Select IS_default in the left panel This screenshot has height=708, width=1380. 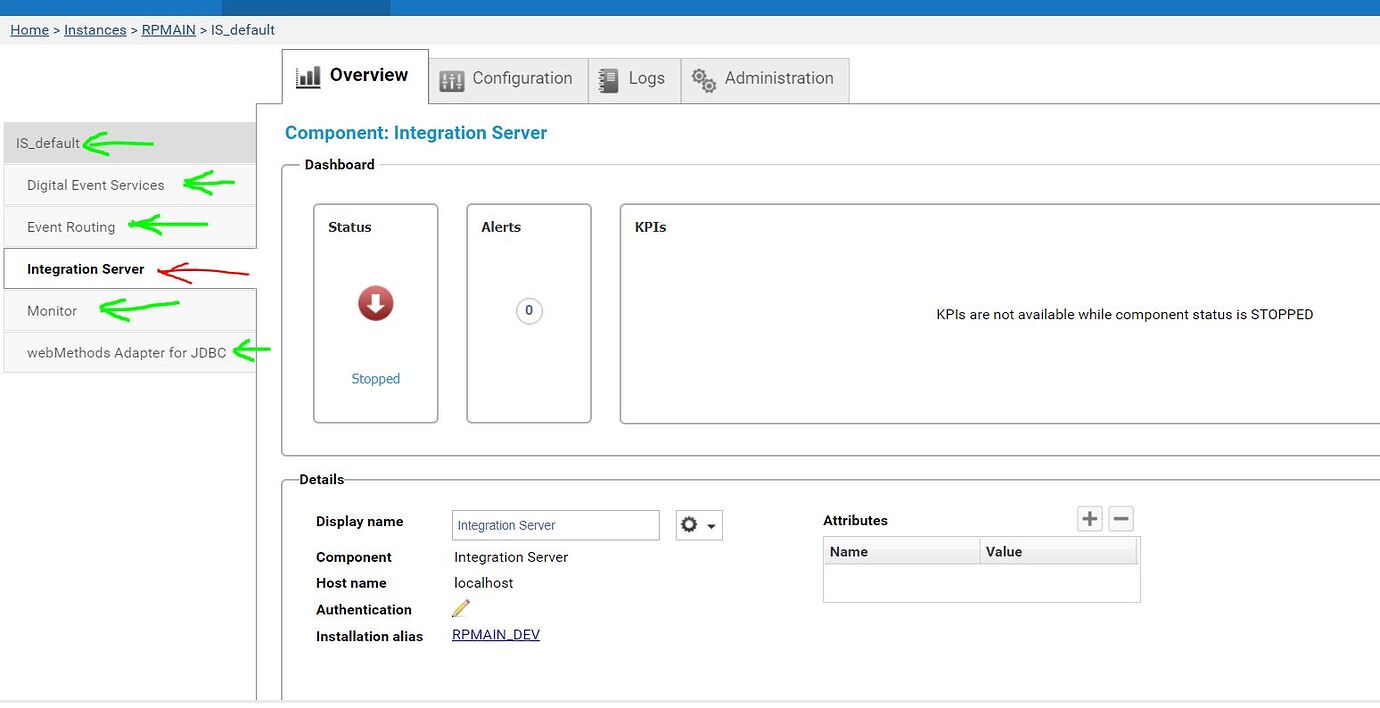[x=130, y=143]
